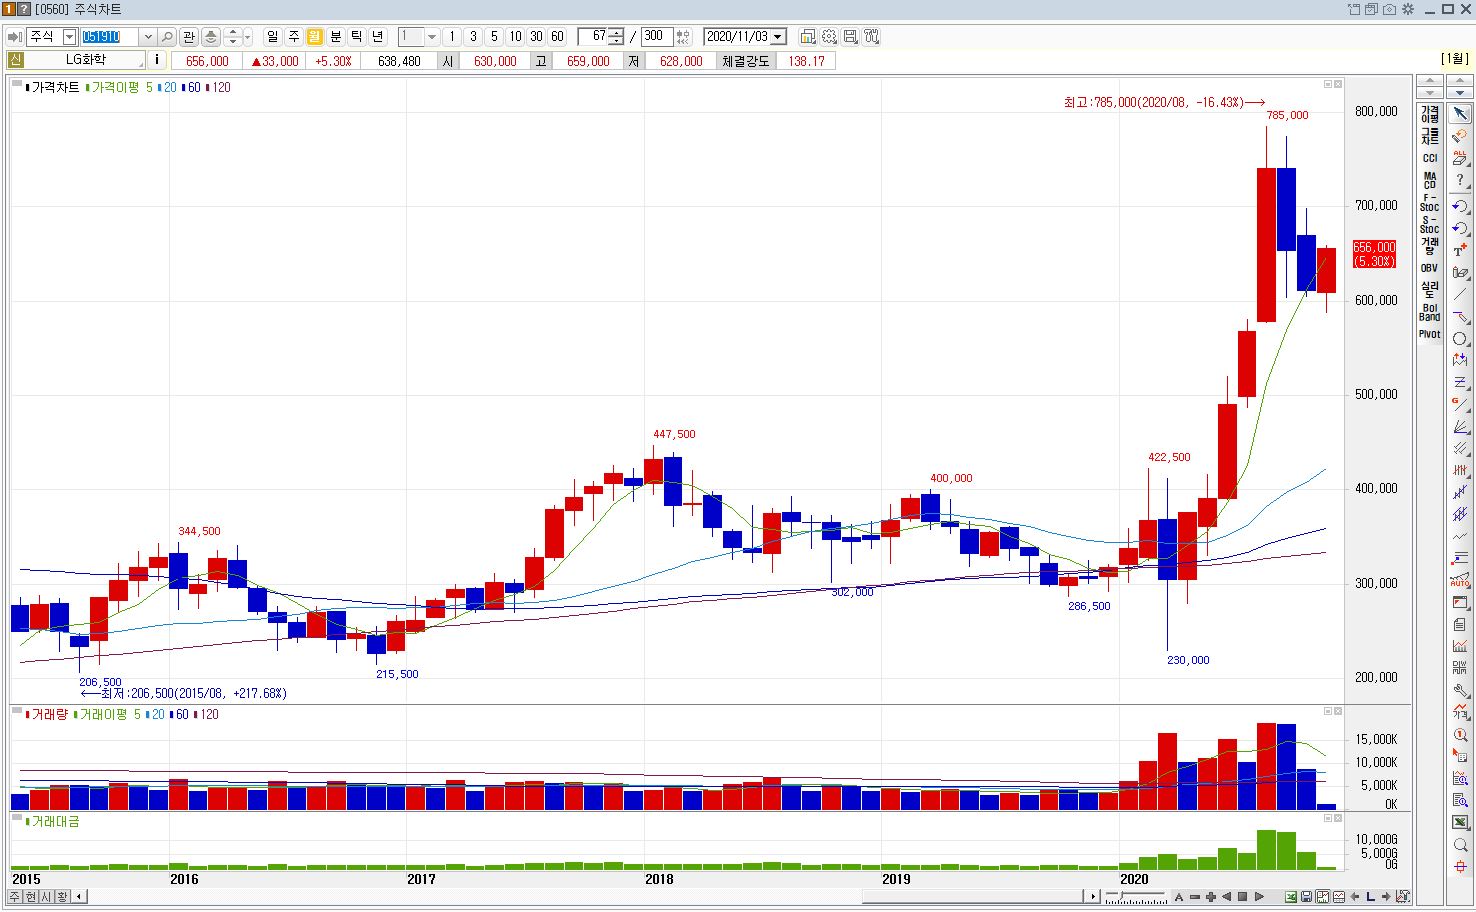Select the arrow pointer tool

pos(1460,114)
